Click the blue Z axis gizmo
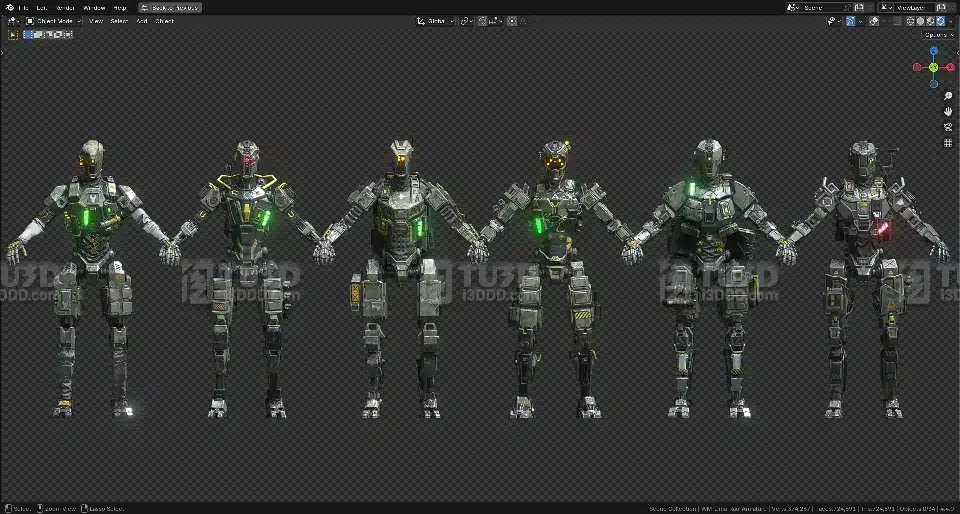 pyautogui.click(x=934, y=50)
